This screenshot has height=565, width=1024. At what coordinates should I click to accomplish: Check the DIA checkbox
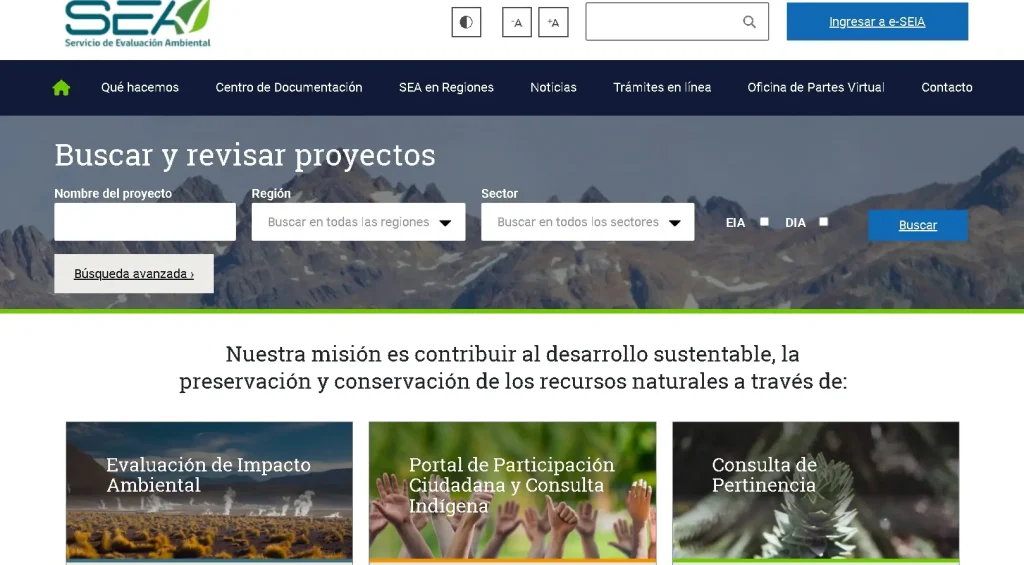(x=824, y=222)
